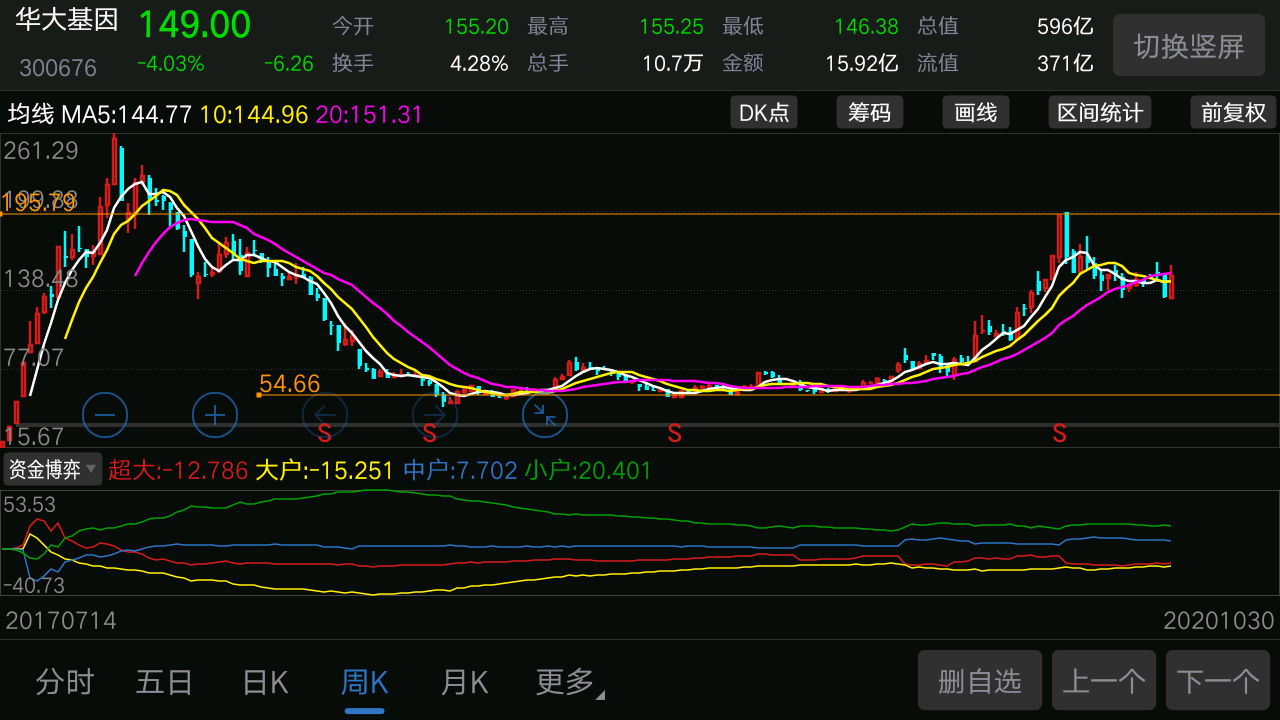Click the first red S signal marker
This screenshot has height=720, width=1280.
point(325,433)
